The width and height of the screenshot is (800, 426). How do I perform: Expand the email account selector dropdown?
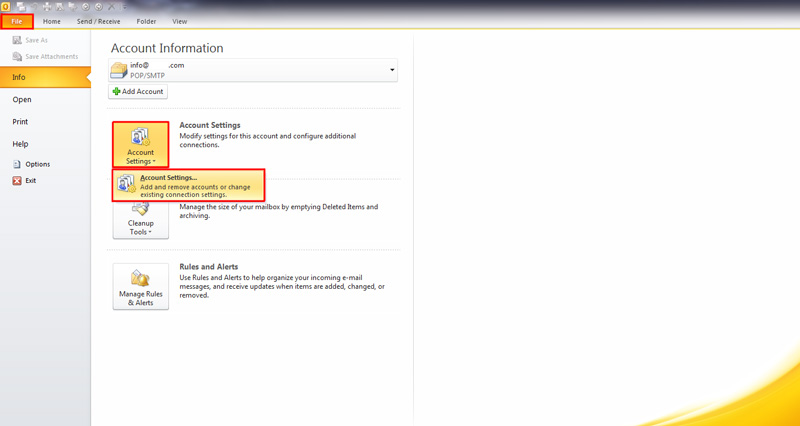392,70
